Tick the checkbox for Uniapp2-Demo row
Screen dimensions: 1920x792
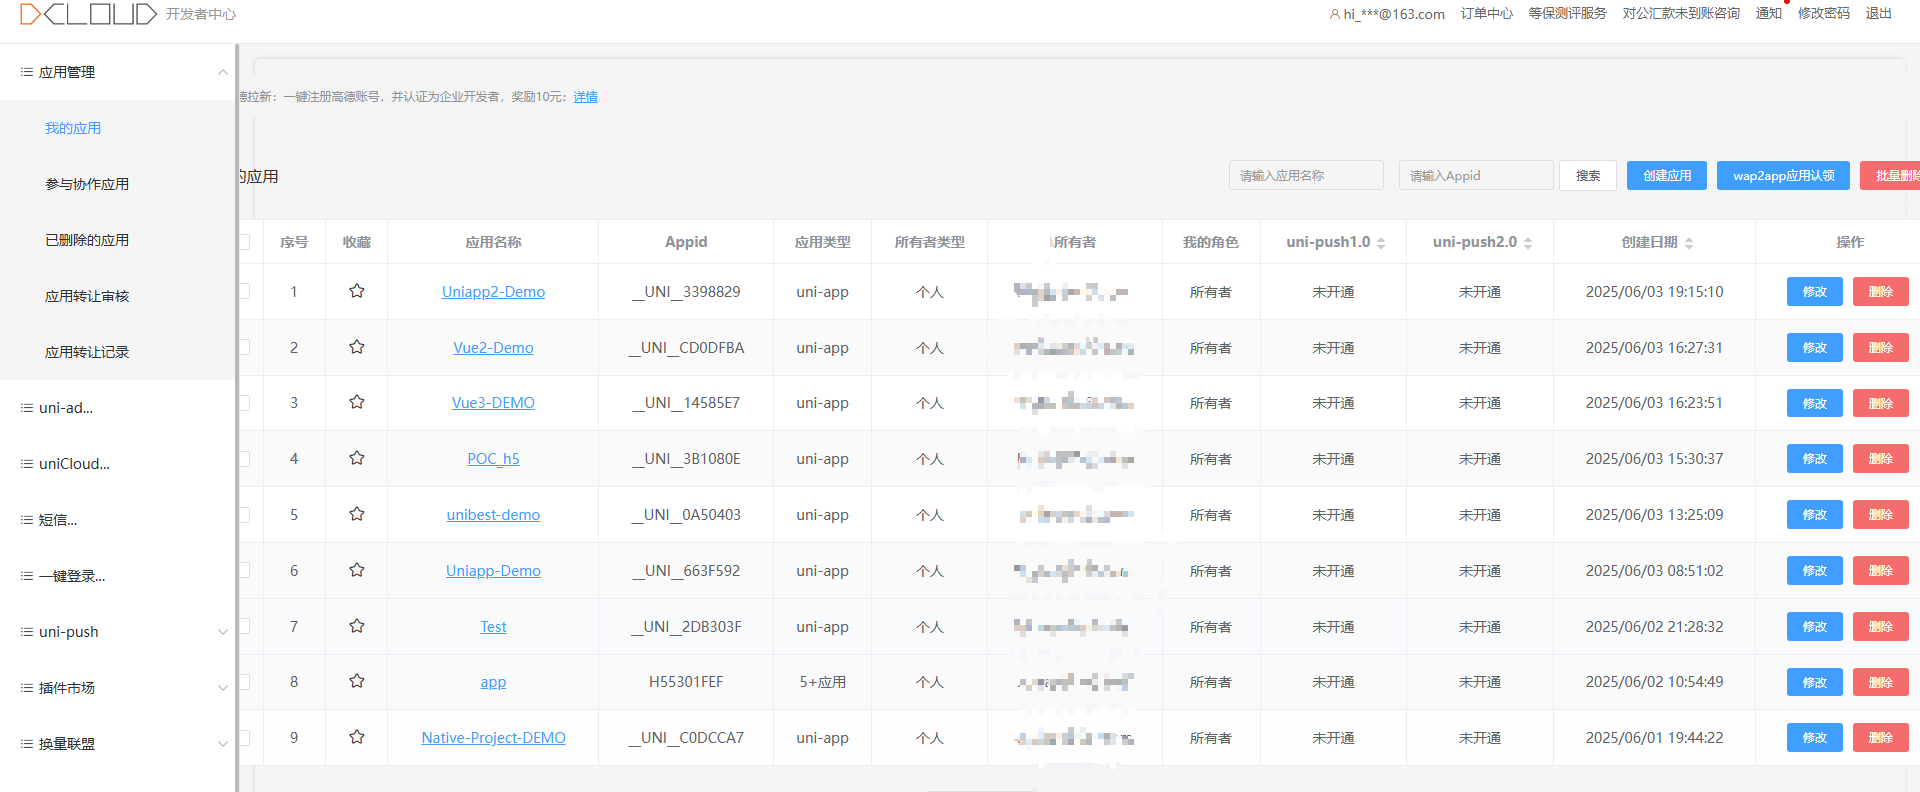tap(244, 291)
